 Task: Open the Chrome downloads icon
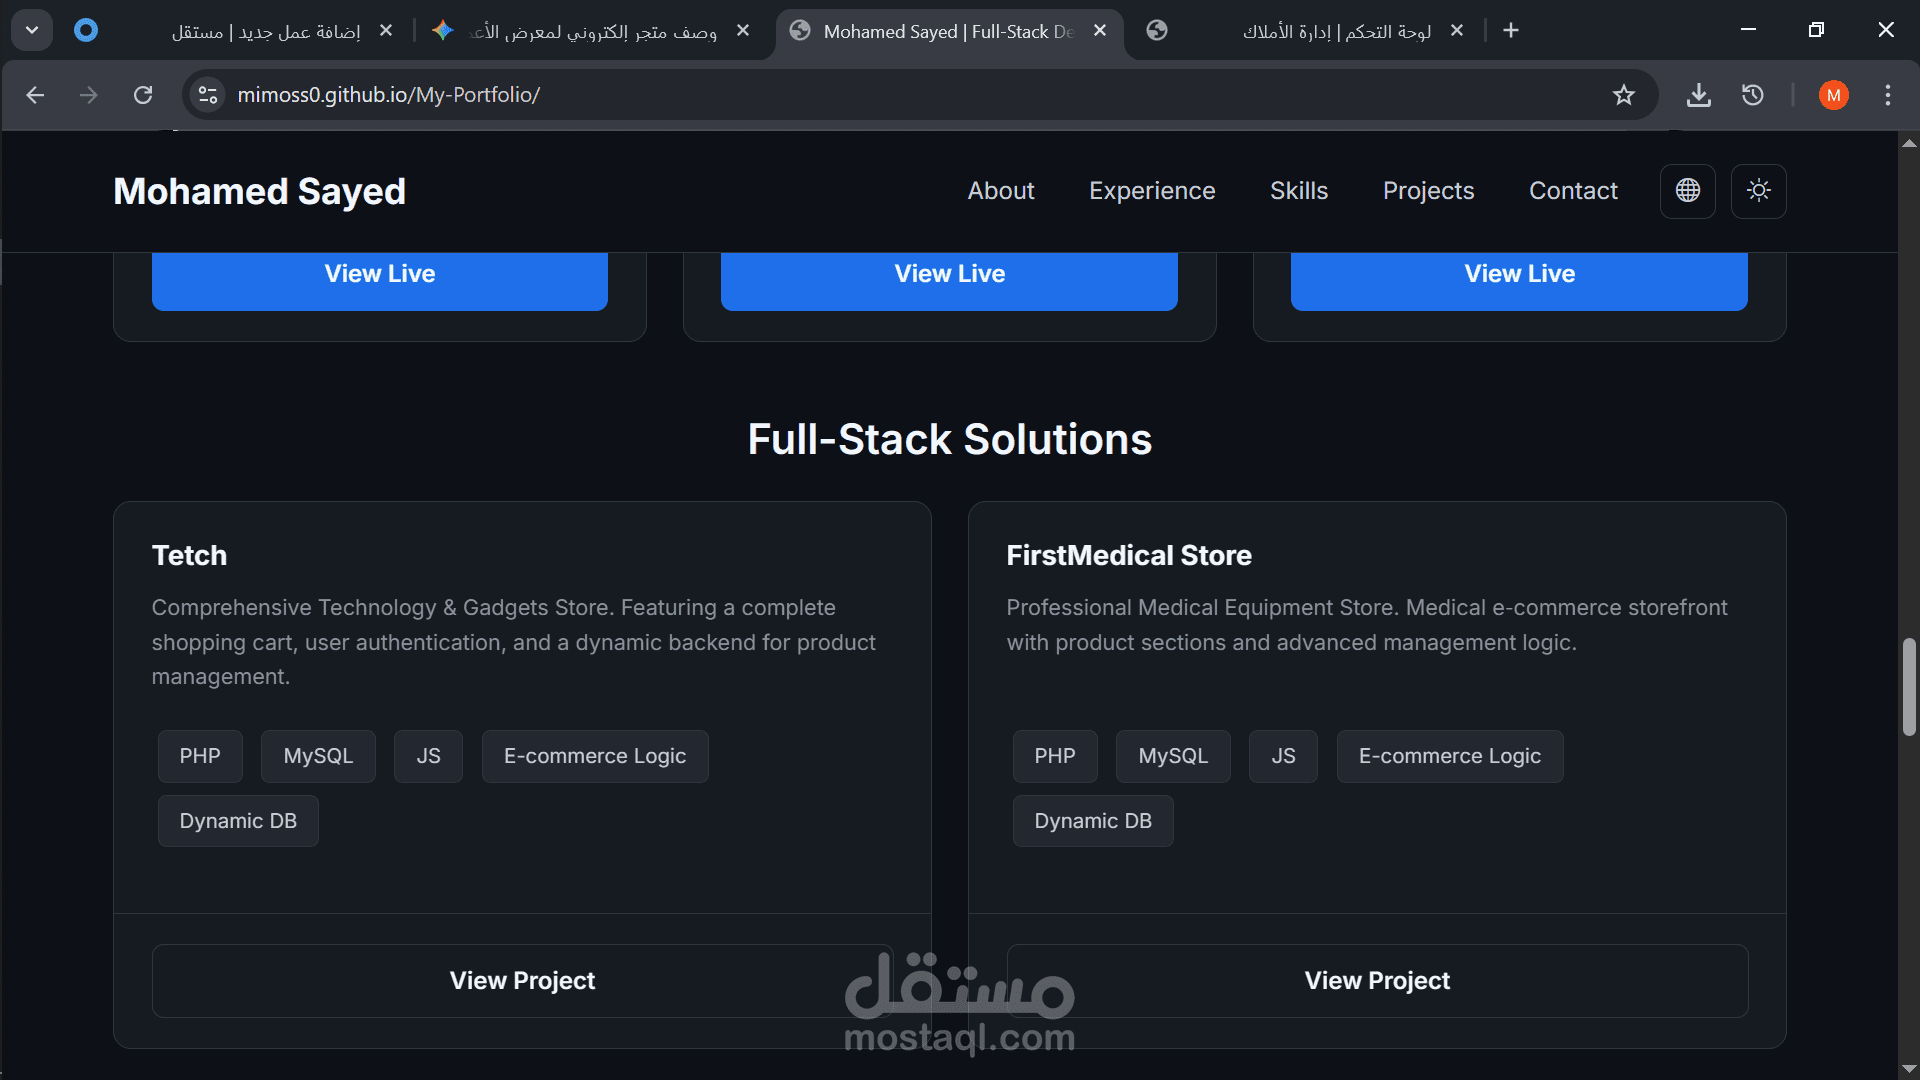coord(1698,95)
